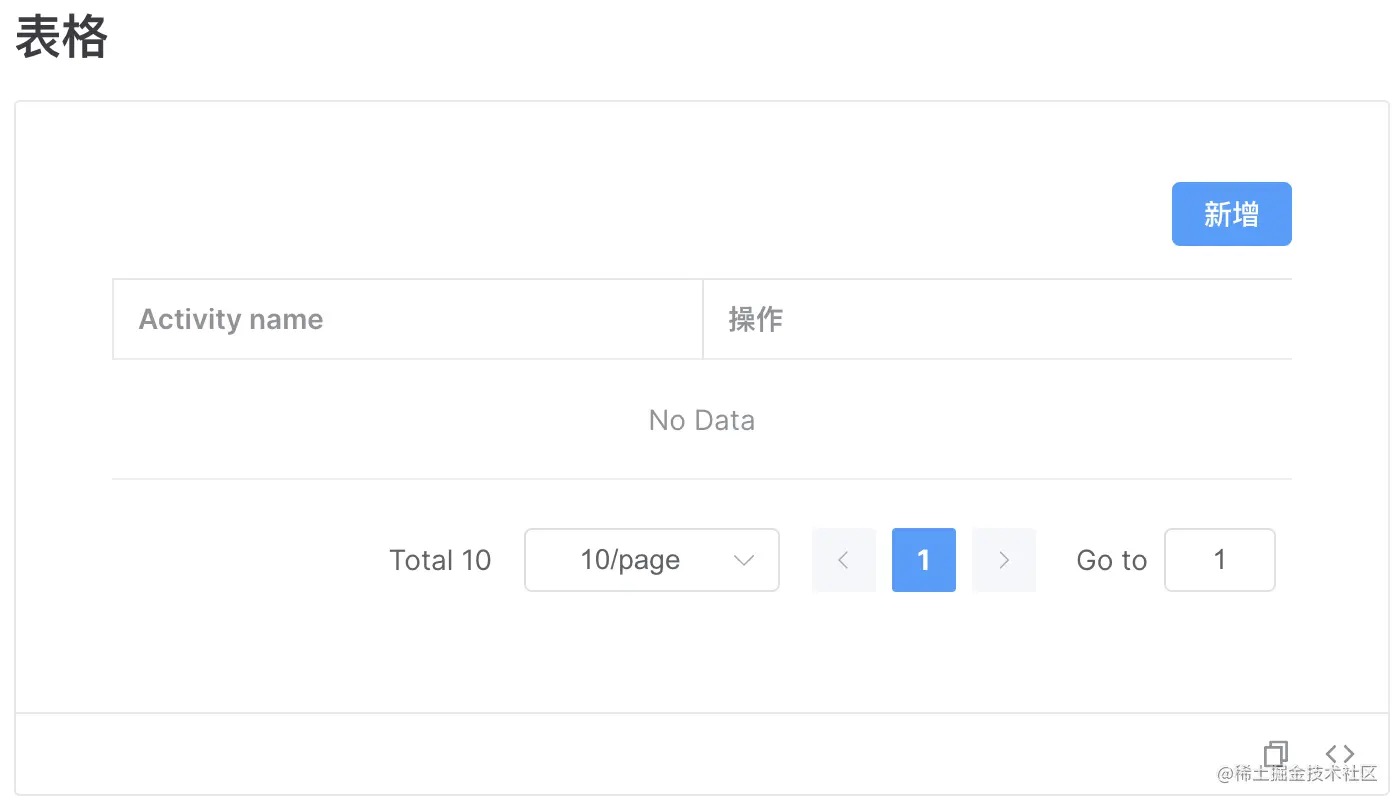The height and width of the screenshot is (806, 1400).
Task: Click the overlapping squares copy icon near watermark
Action: [1276, 753]
